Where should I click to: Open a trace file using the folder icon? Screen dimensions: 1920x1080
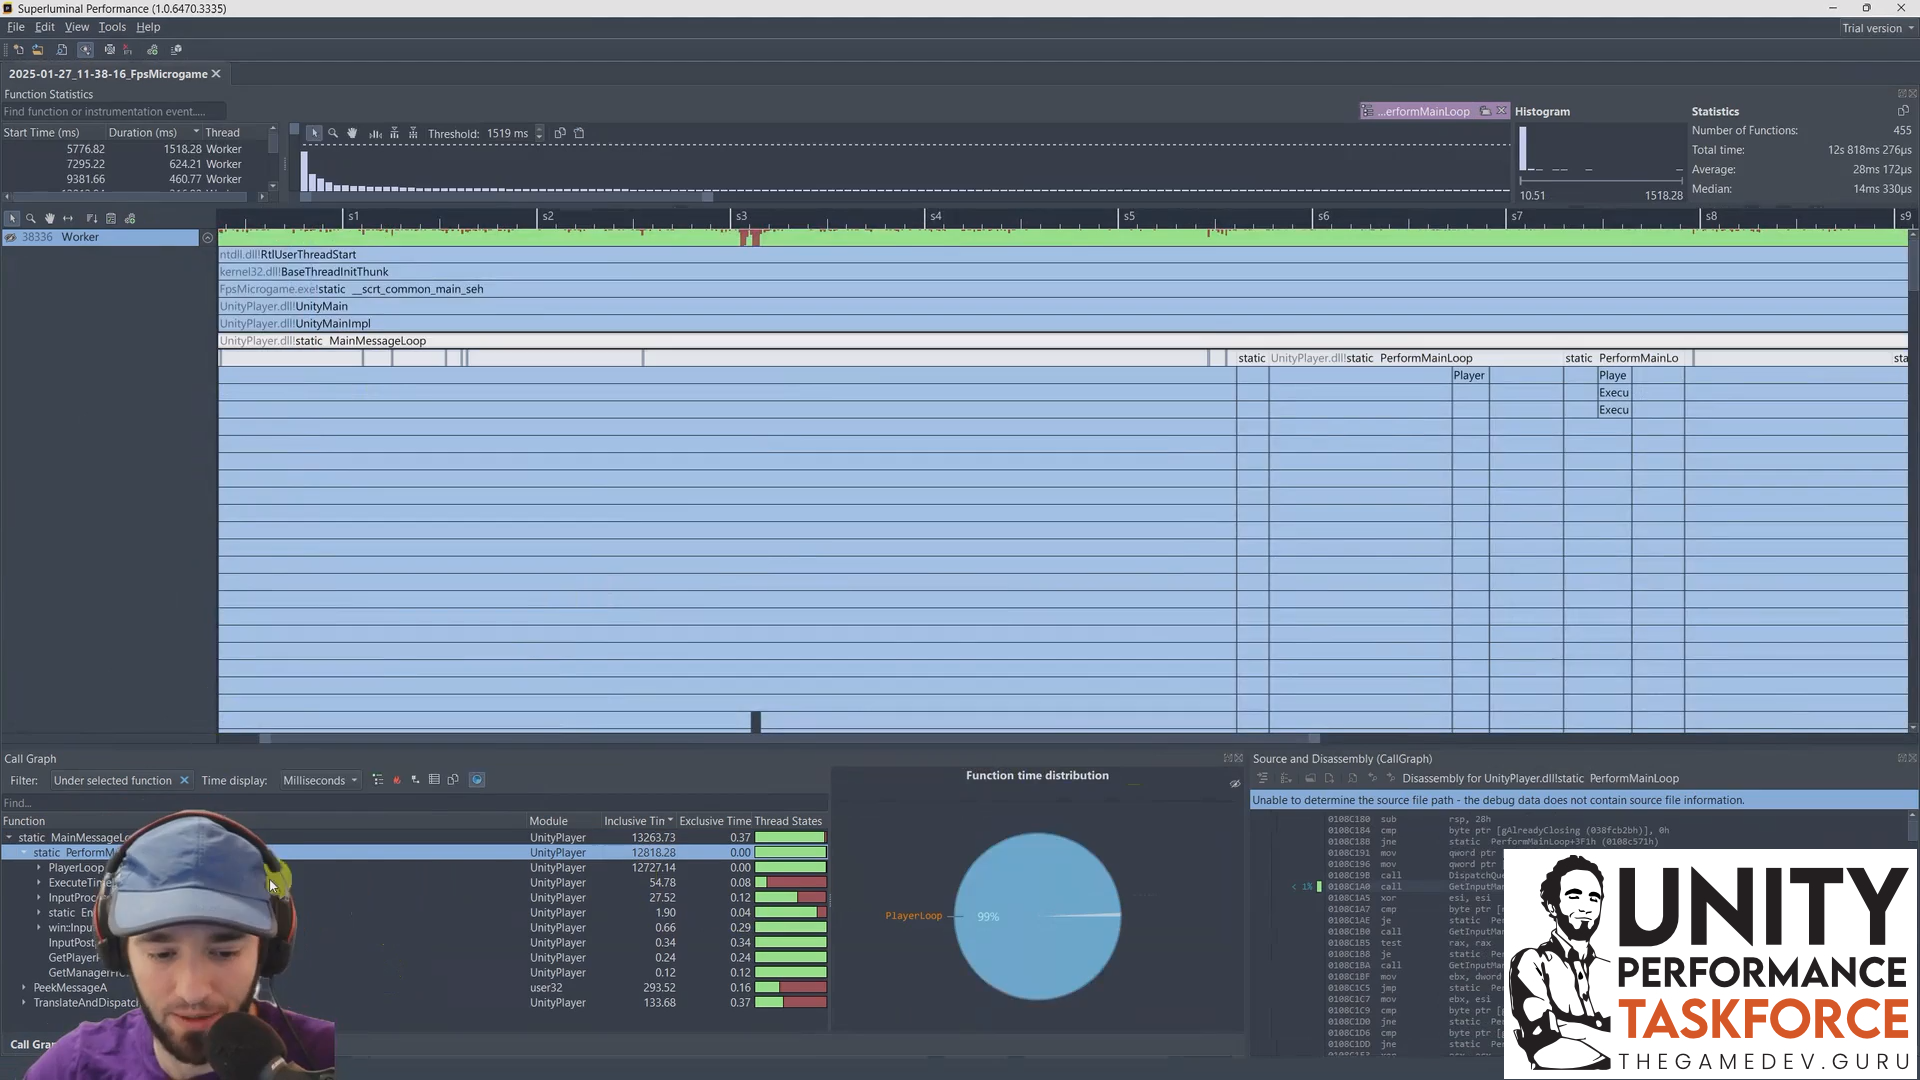pos(38,49)
